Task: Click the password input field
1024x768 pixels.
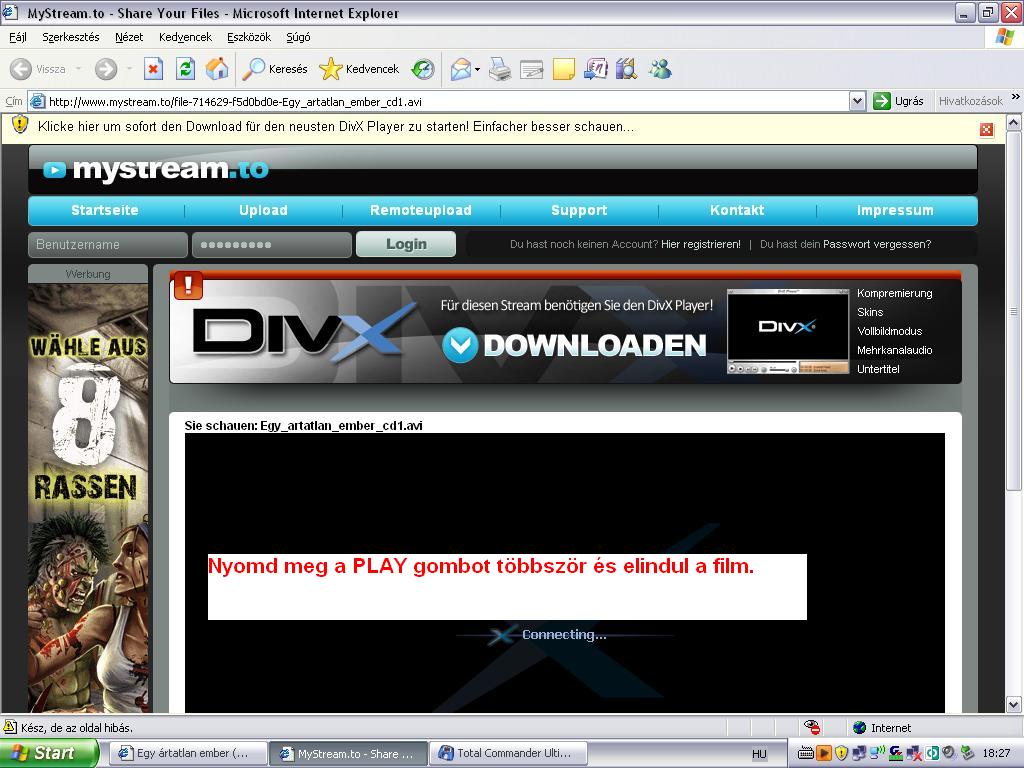Action: 272,245
